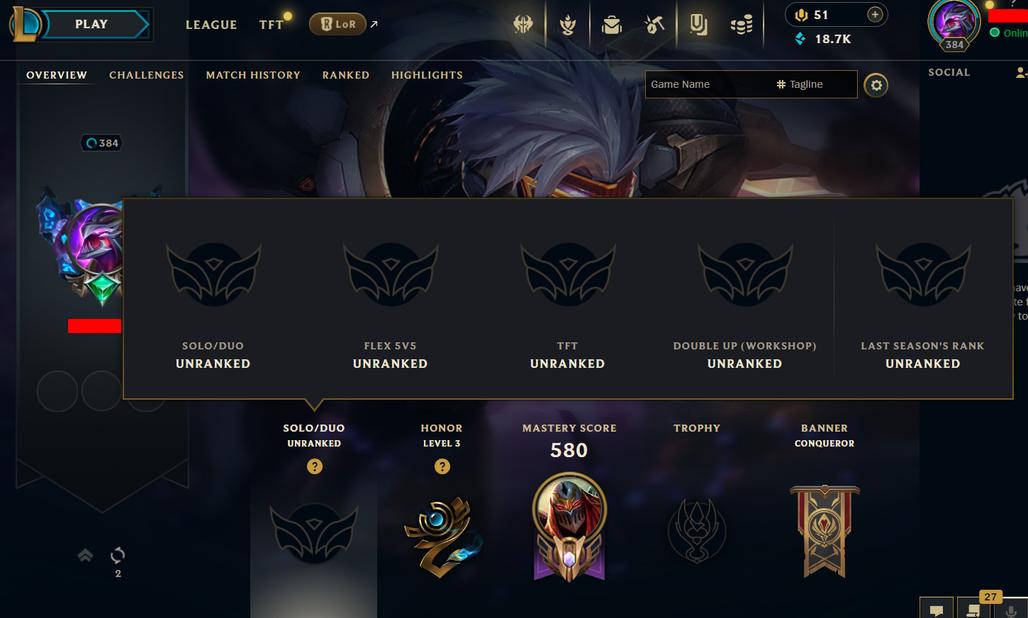Select the Mastery Score champion emblem
Image resolution: width=1028 pixels, height=618 pixels.
coord(569,528)
